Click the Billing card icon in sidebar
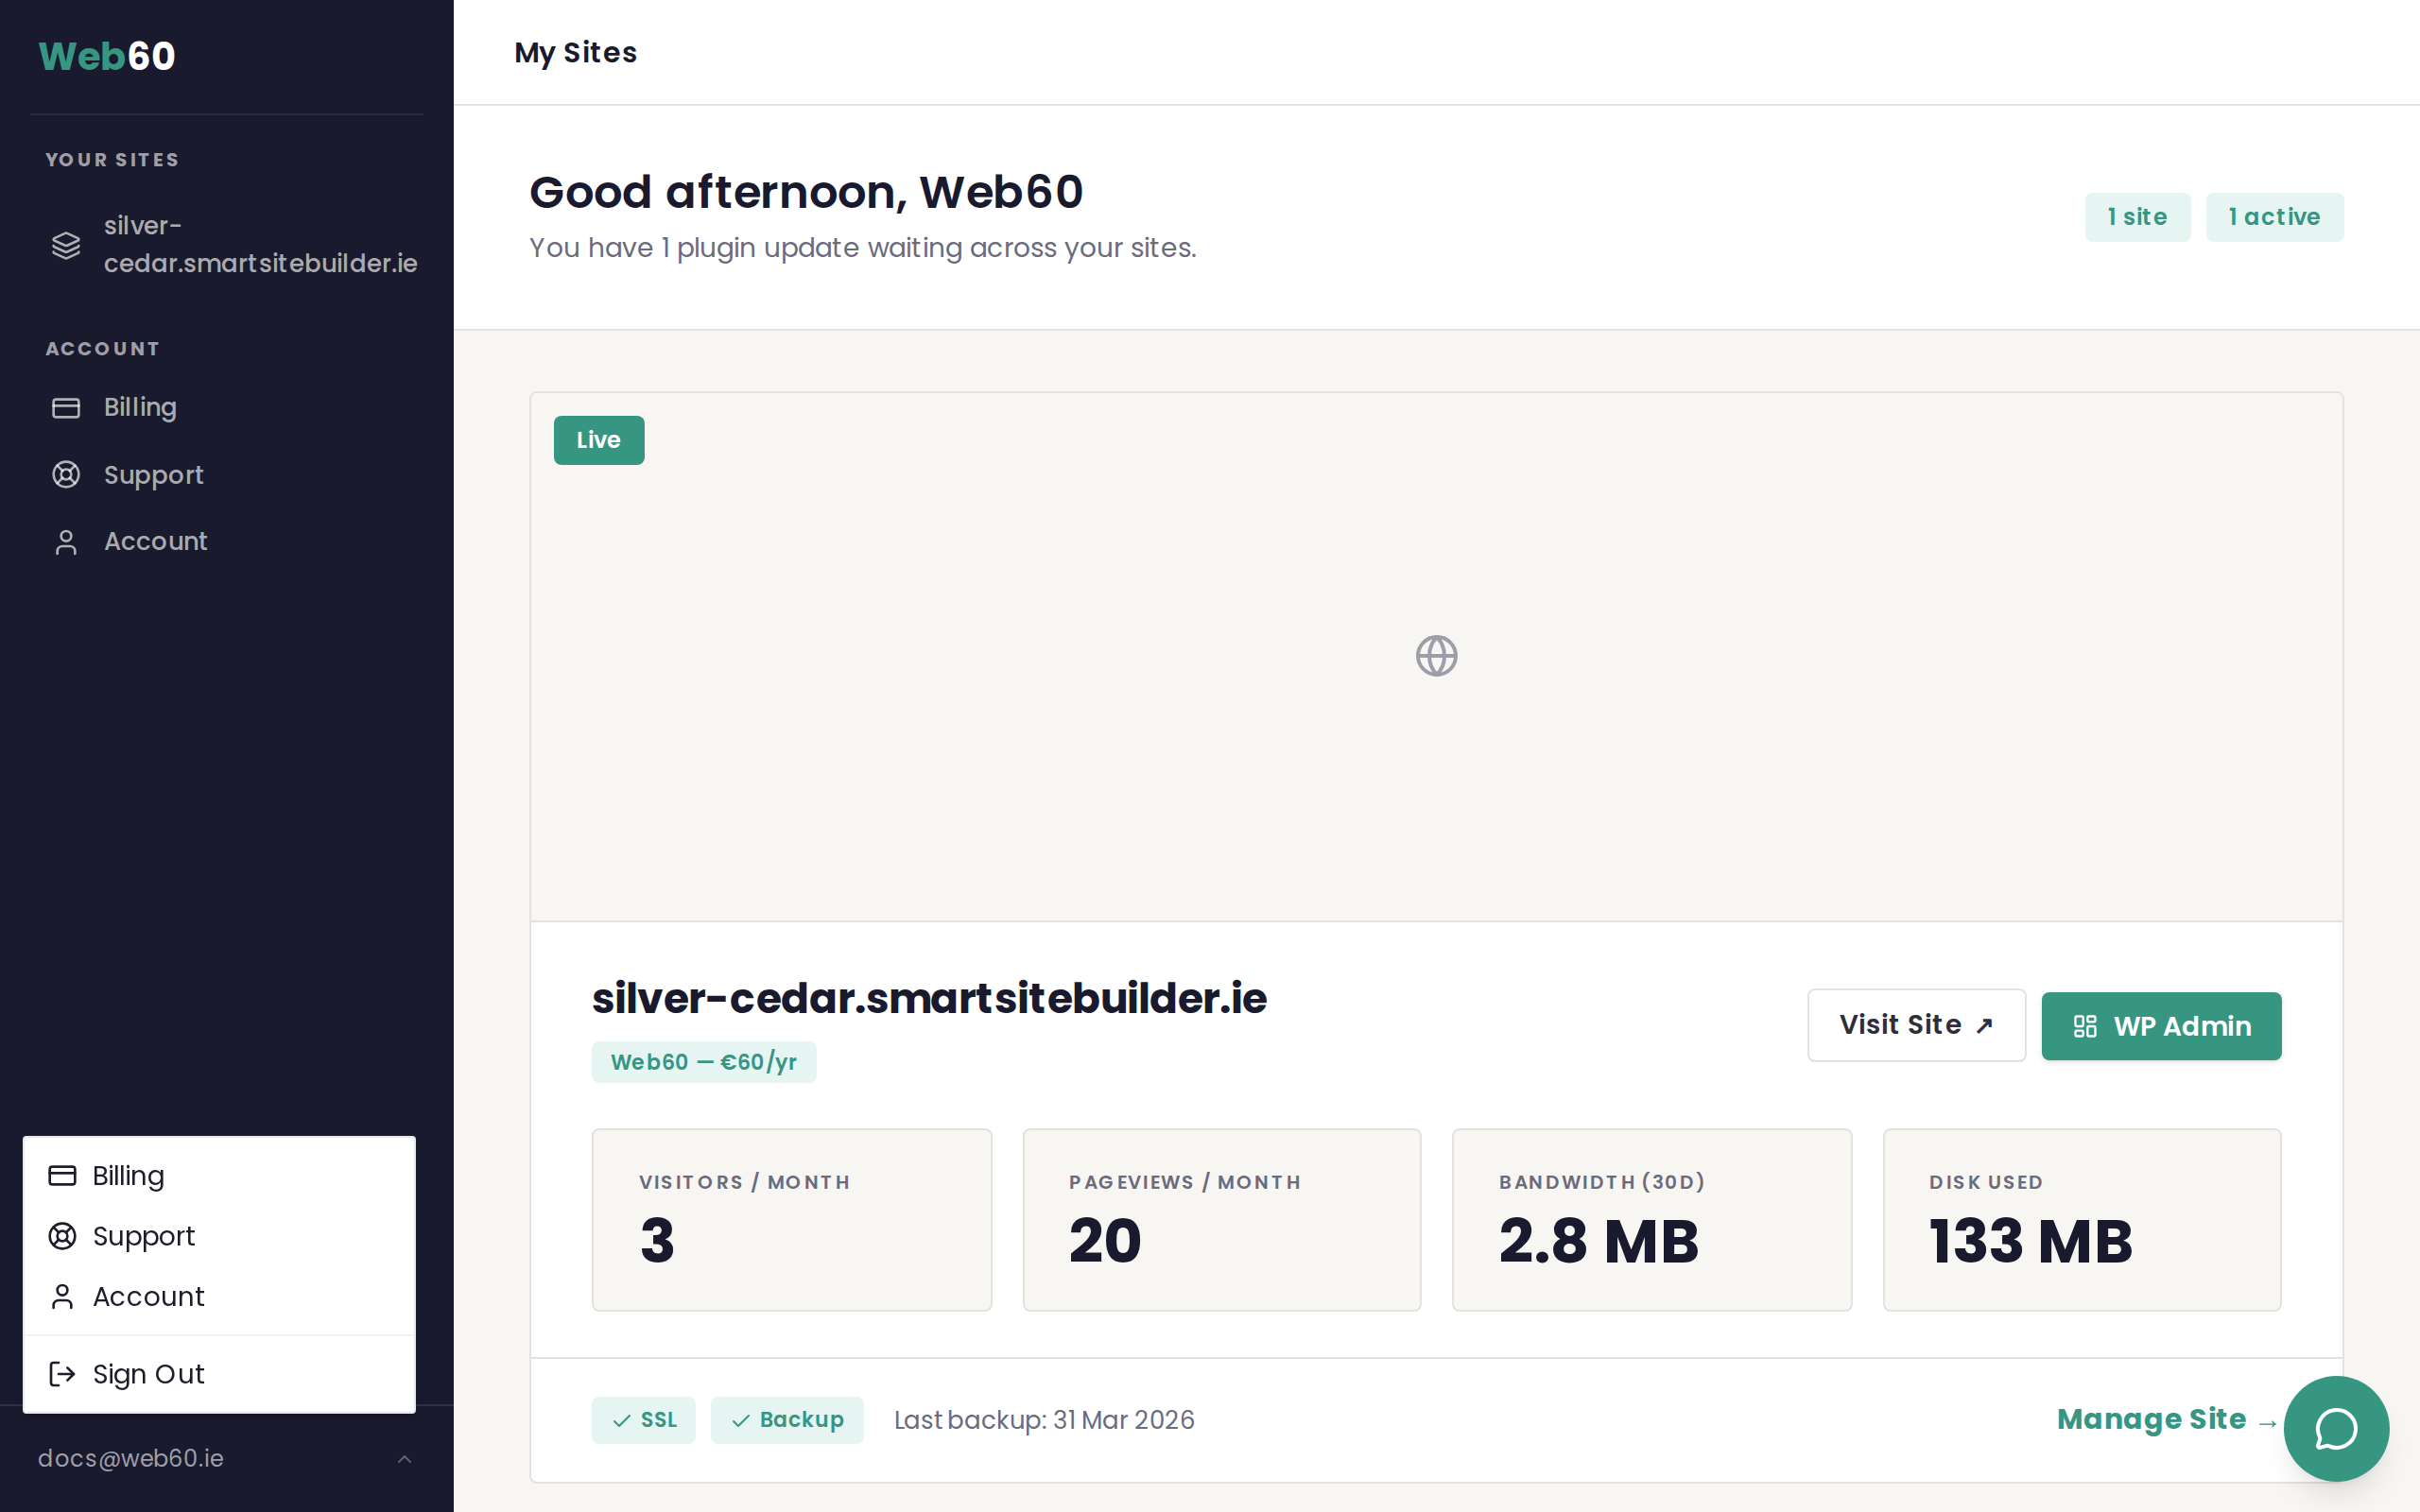This screenshot has width=2420, height=1512. (x=66, y=408)
